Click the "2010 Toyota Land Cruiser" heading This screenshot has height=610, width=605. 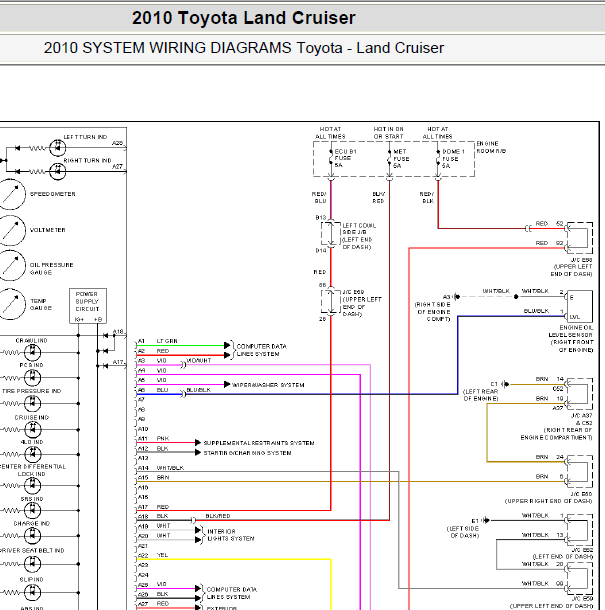[x=244, y=18]
